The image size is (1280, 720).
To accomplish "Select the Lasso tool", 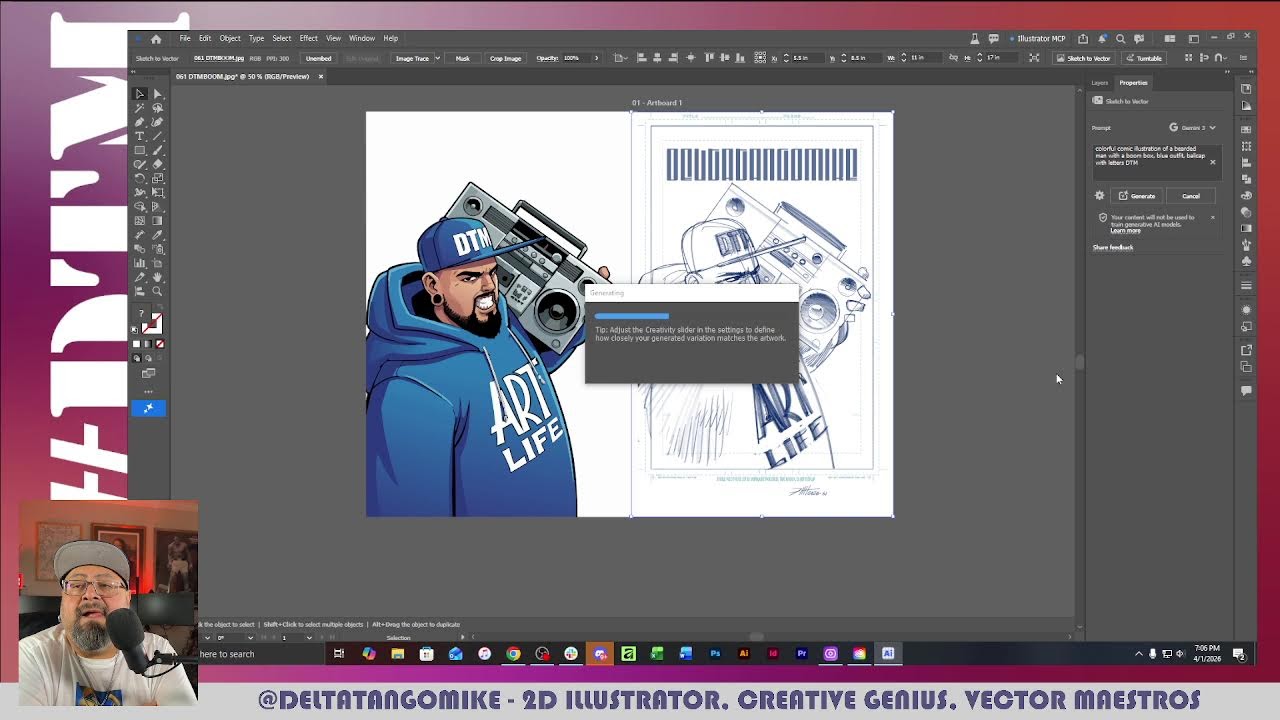I will click(x=158, y=108).
